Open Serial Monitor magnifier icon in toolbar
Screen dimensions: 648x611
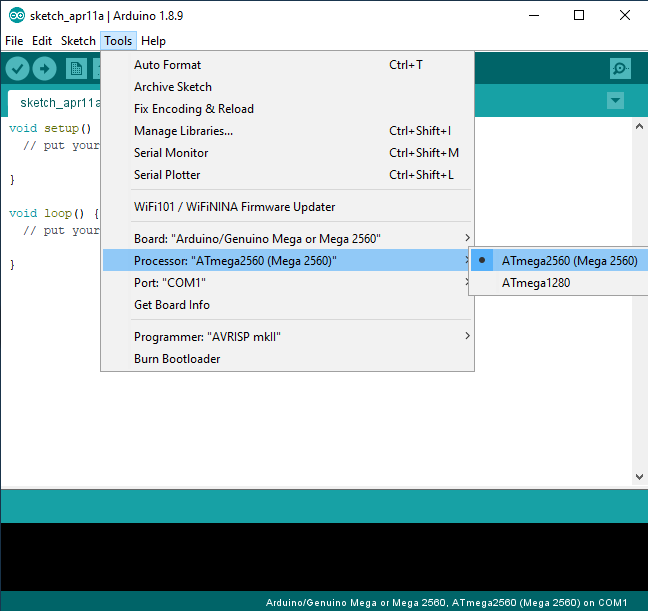620,68
